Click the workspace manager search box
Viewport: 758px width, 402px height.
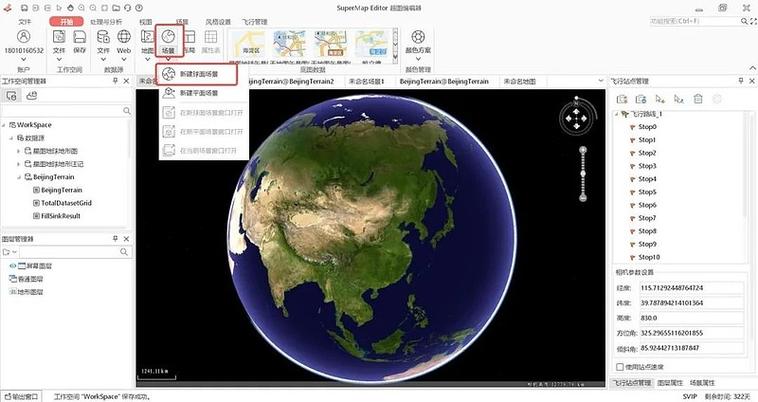tap(62, 111)
